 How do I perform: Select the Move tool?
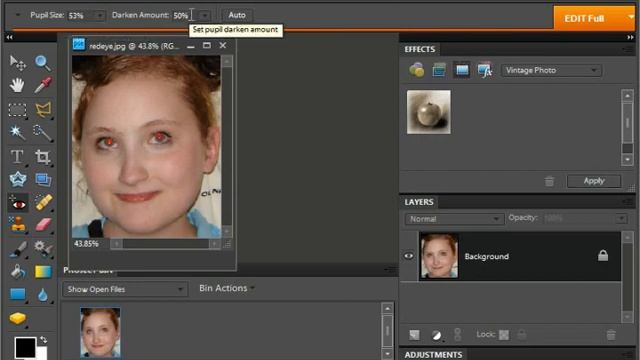click(x=17, y=62)
